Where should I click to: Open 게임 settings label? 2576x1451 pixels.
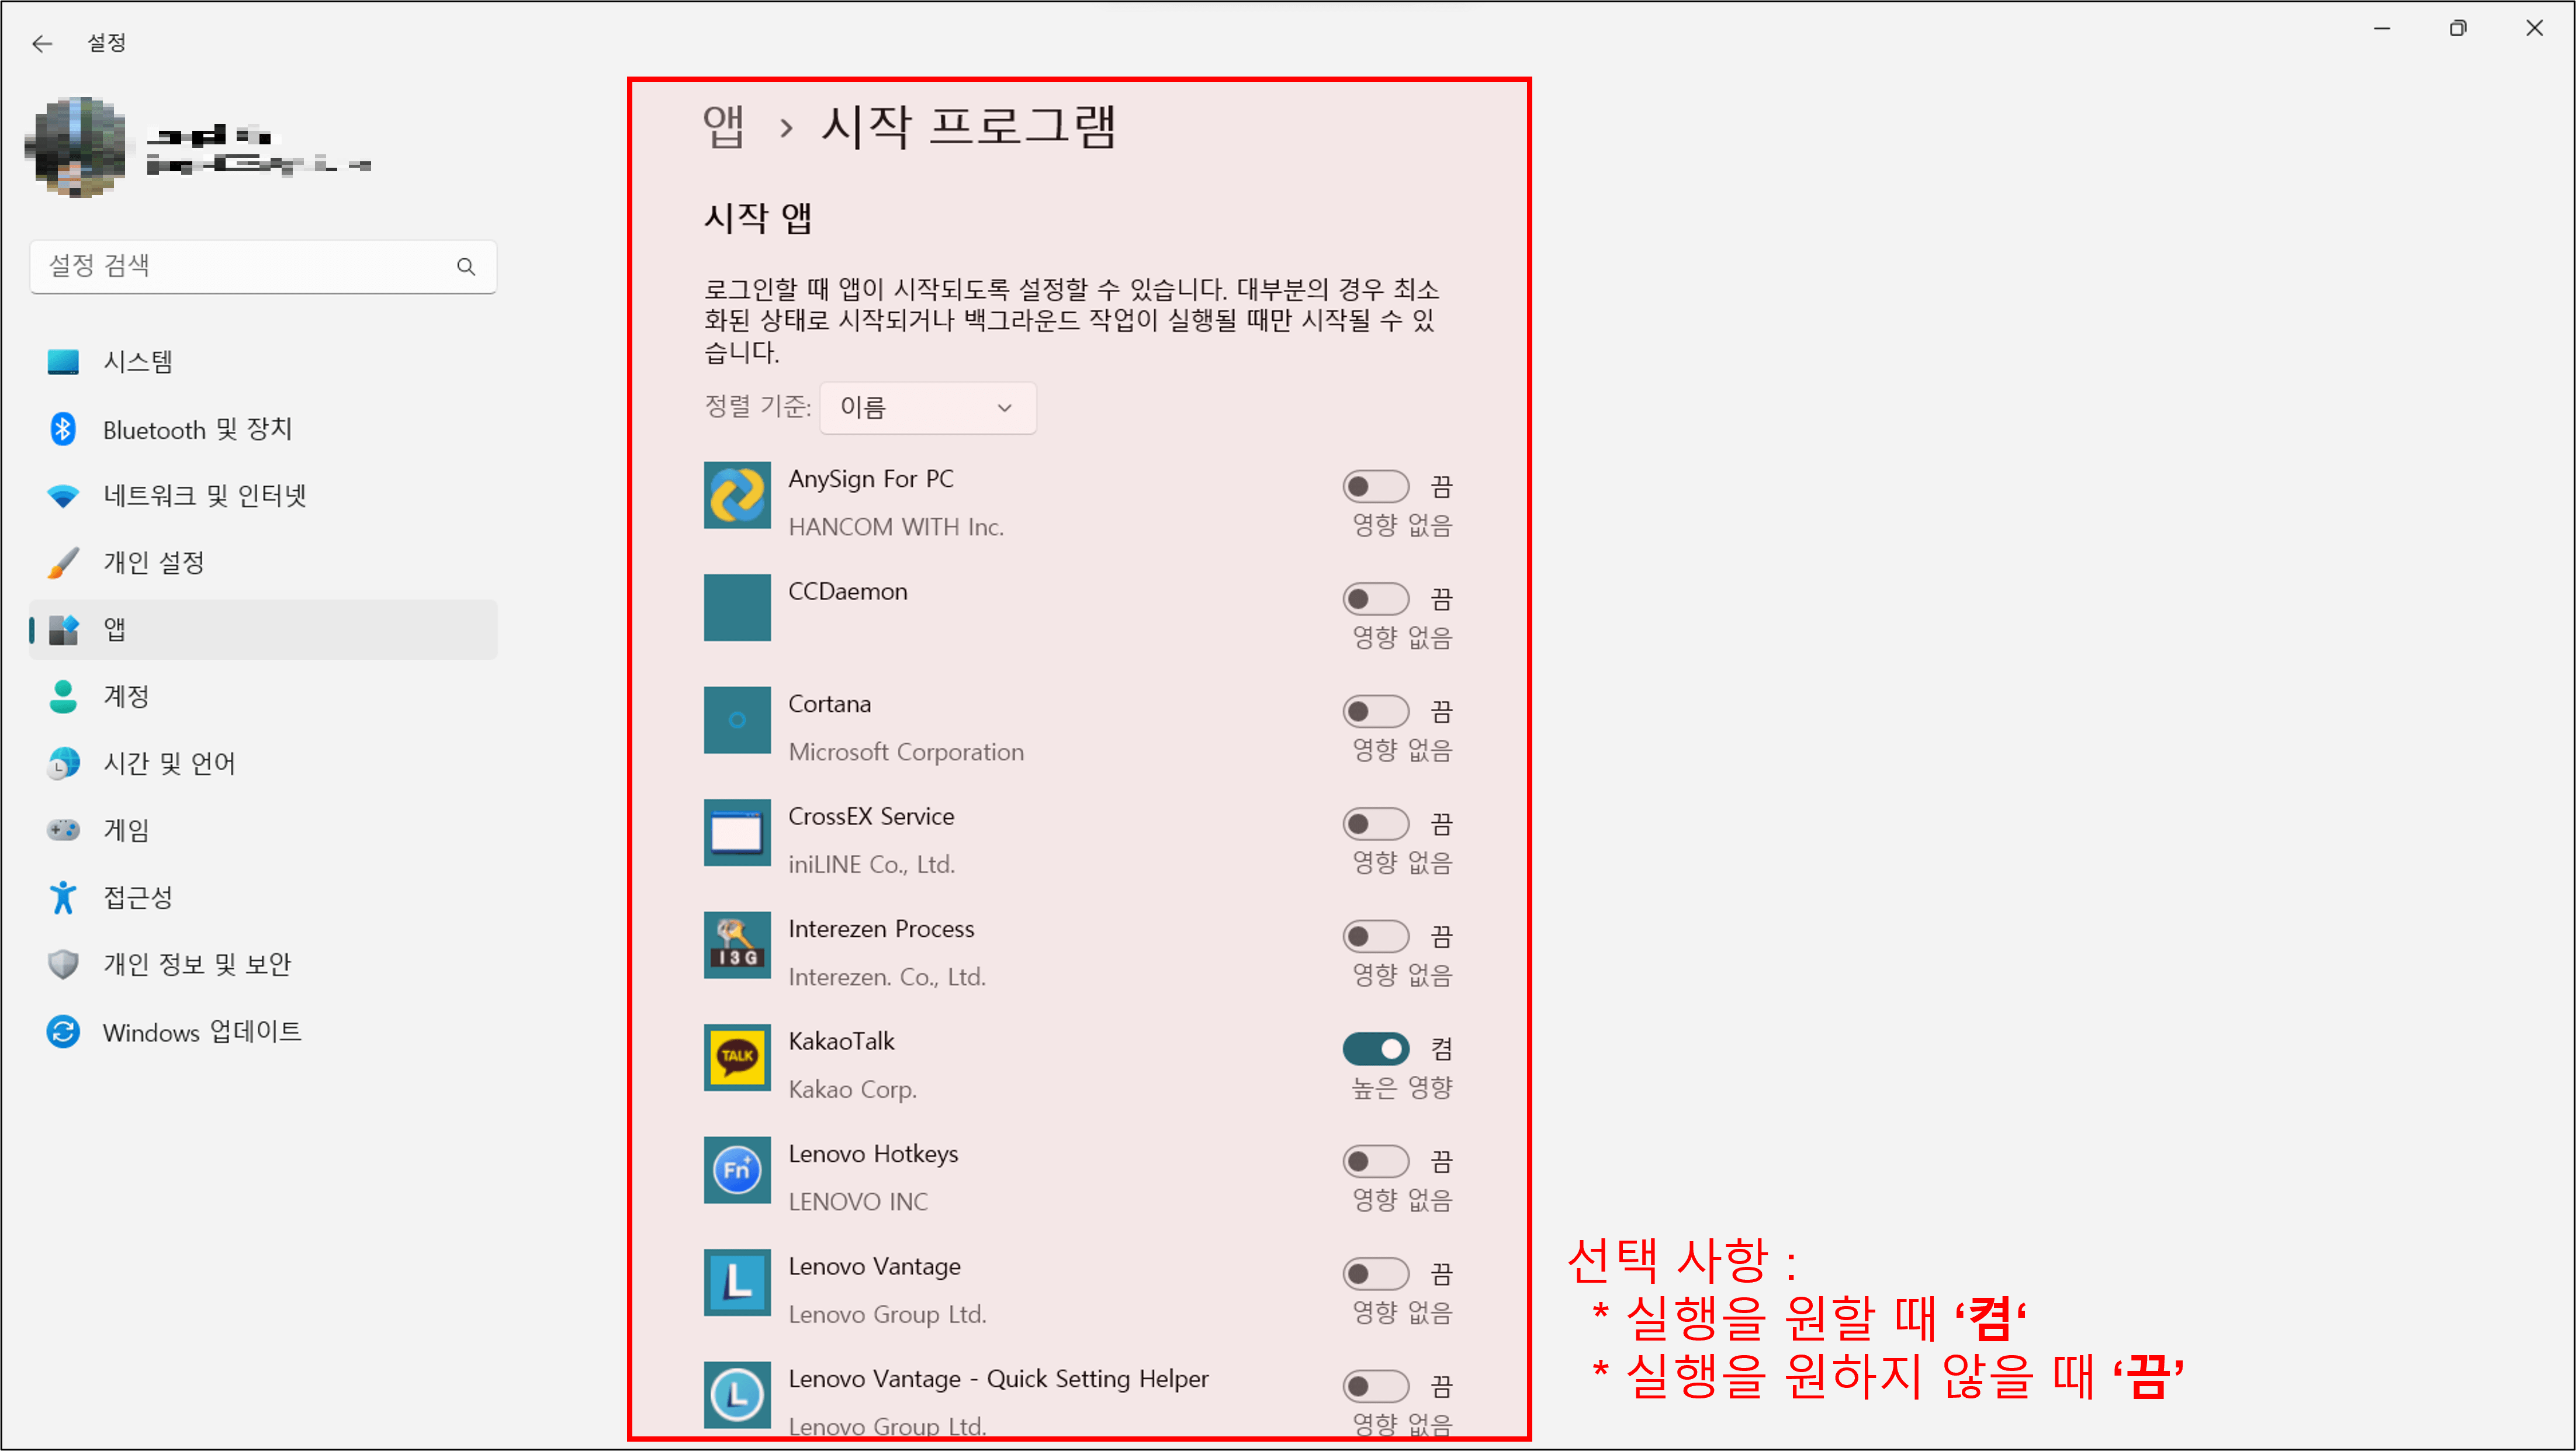click(126, 830)
